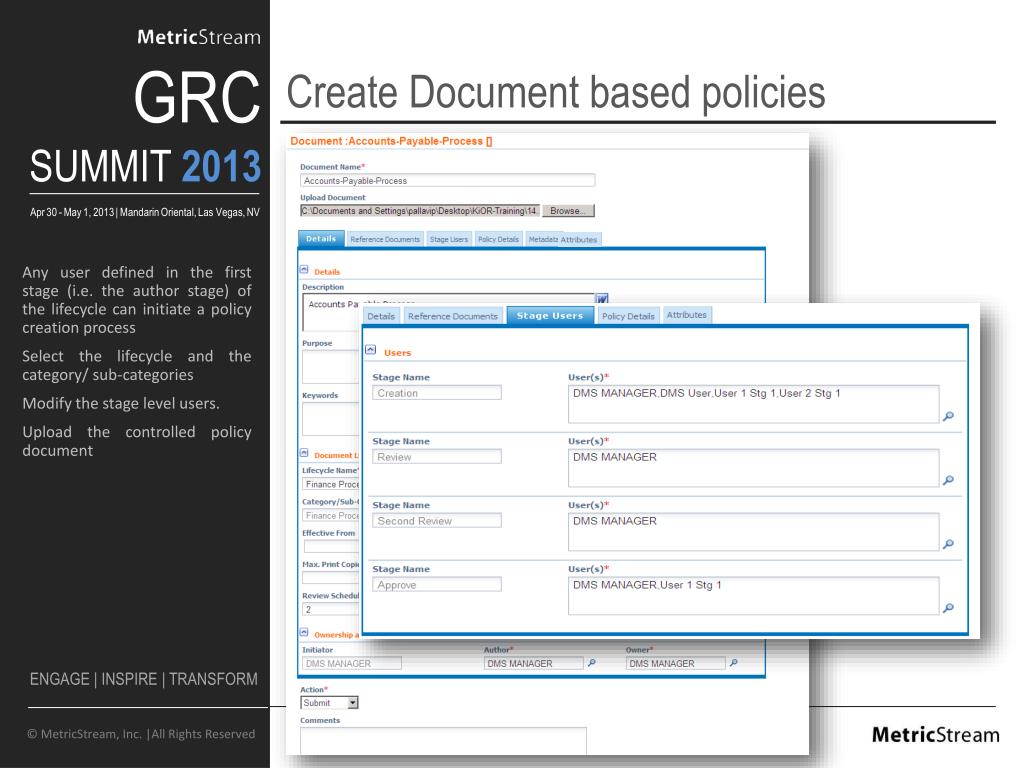The height and width of the screenshot is (768, 1024).
Task: Open Reference Documents tab in front panel
Action: pos(453,316)
